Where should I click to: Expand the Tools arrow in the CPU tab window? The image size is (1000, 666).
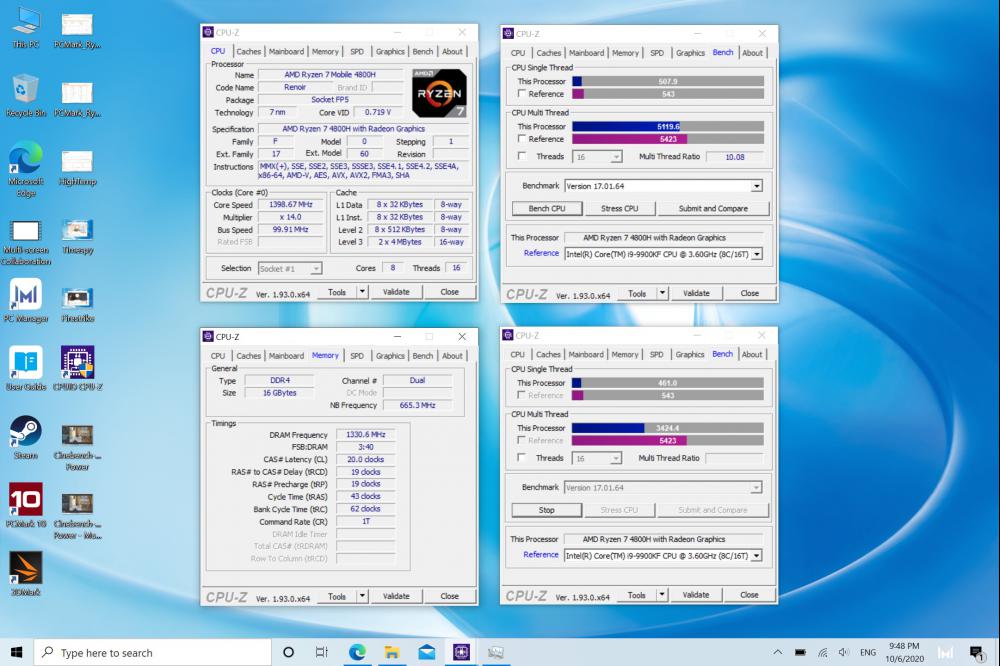pyautogui.click(x=362, y=292)
